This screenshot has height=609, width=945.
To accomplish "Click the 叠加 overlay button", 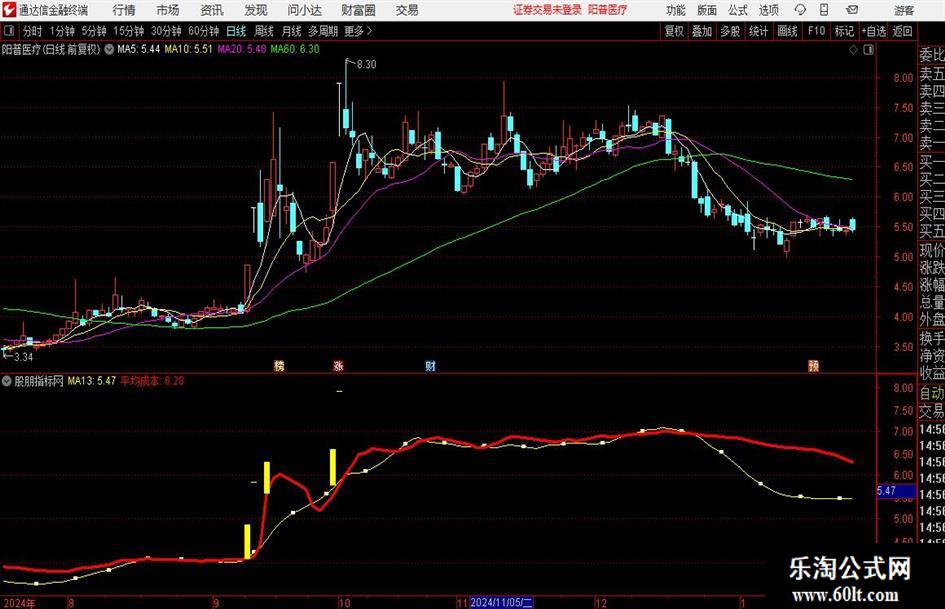I will click(702, 31).
